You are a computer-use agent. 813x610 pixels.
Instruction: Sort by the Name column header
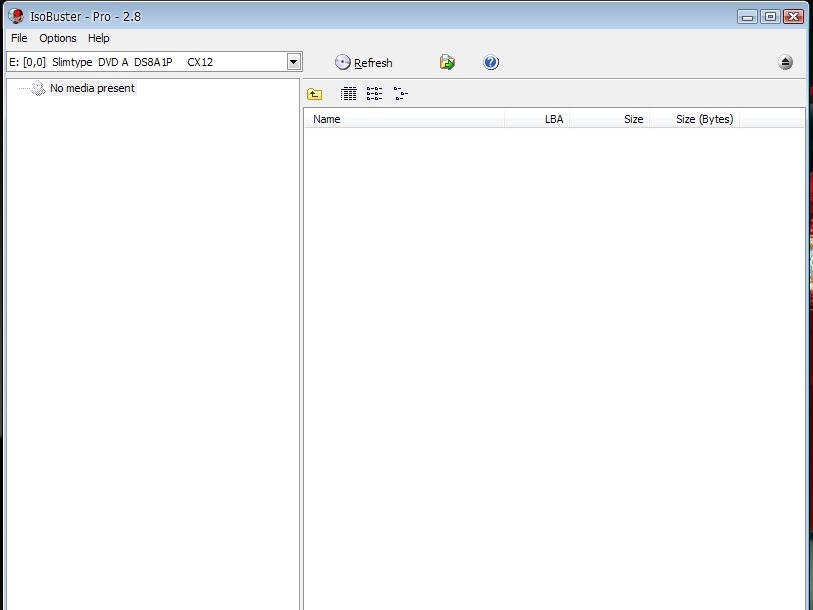[x=404, y=119]
